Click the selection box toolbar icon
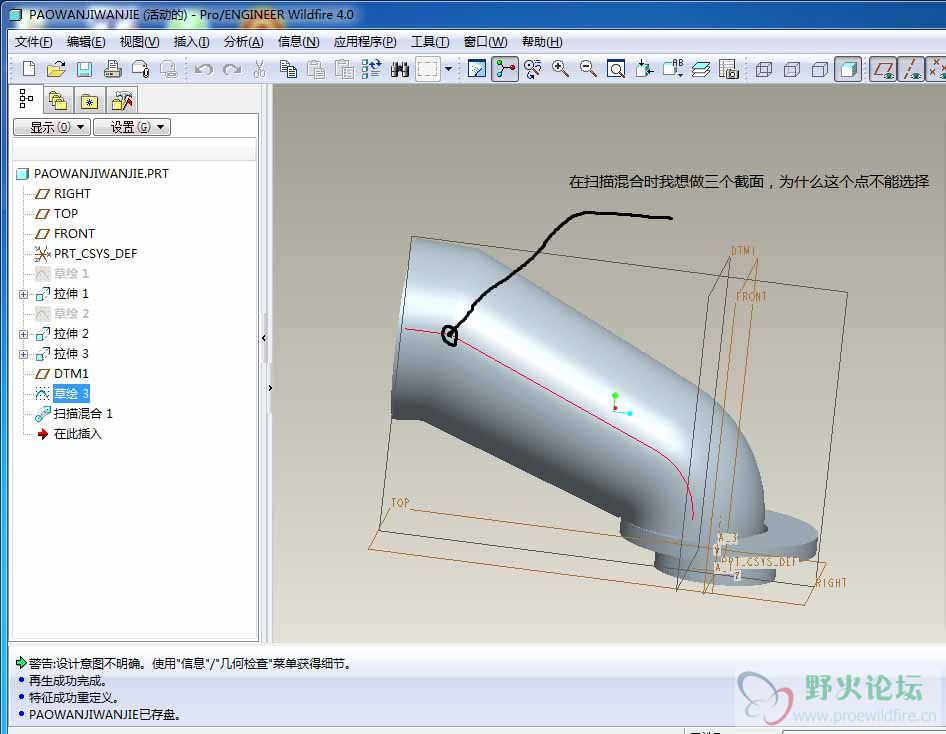 (428, 69)
